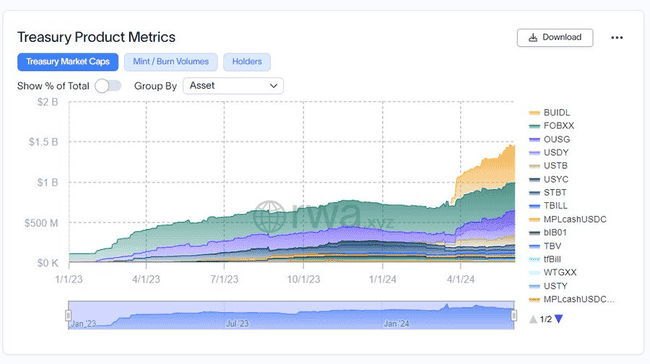Click the USYC legend line icon
This screenshot has width=650, height=364.
coord(534,180)
